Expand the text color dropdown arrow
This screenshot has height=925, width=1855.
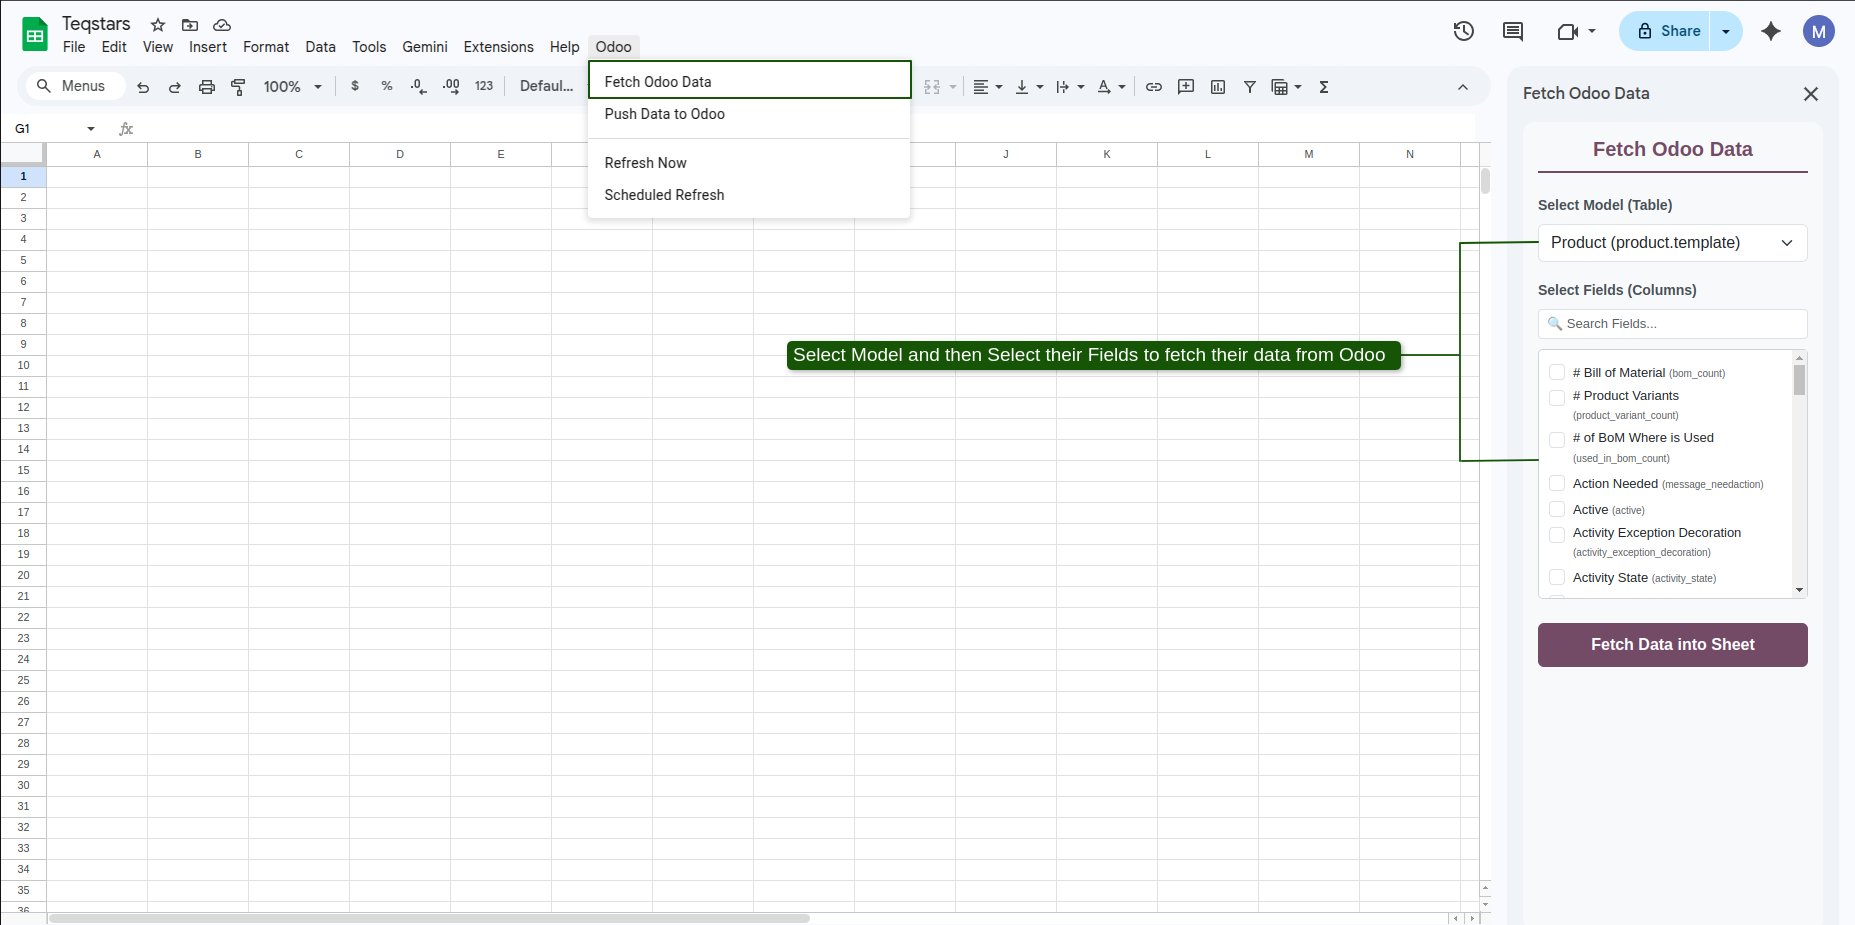point(1122,87)
